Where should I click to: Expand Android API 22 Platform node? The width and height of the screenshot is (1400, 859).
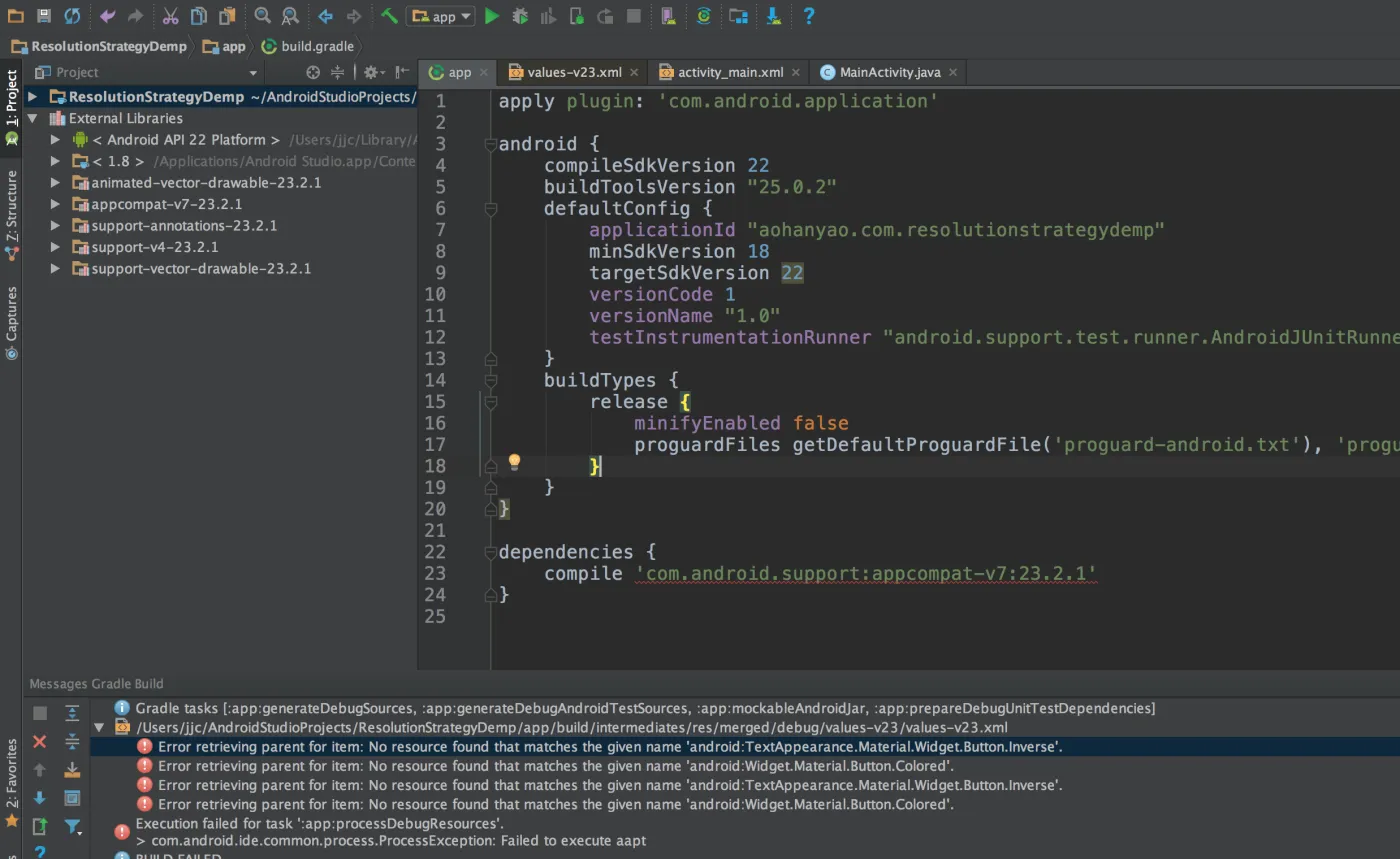[56, 140]
